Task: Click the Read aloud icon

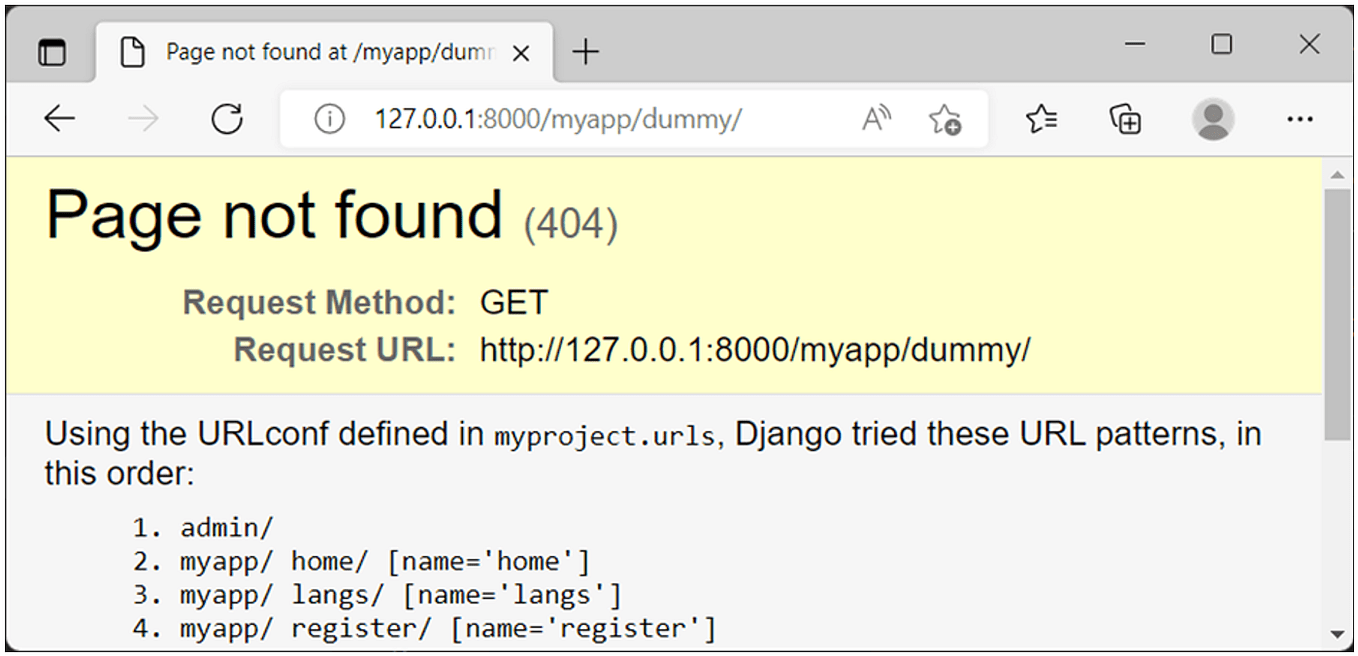Action: click(x=875, y=118)
